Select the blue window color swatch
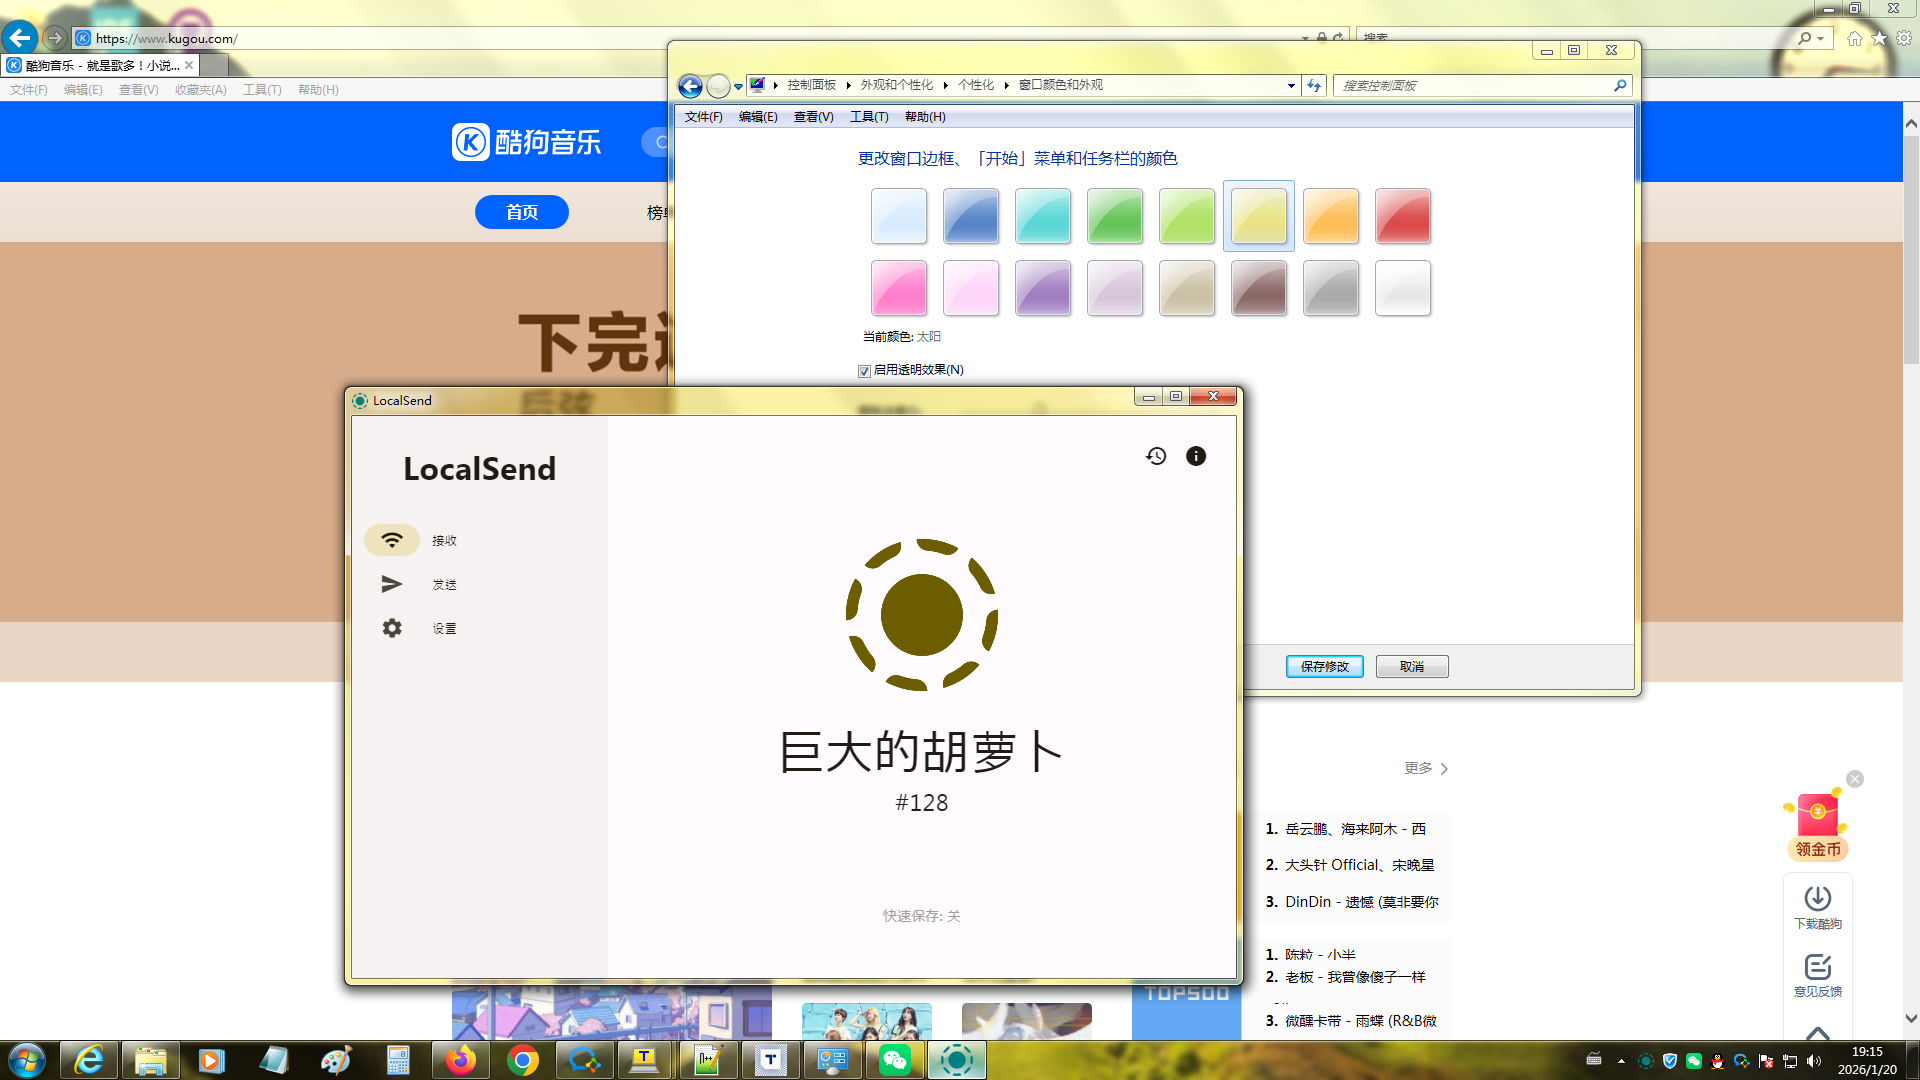 point(970,216)
